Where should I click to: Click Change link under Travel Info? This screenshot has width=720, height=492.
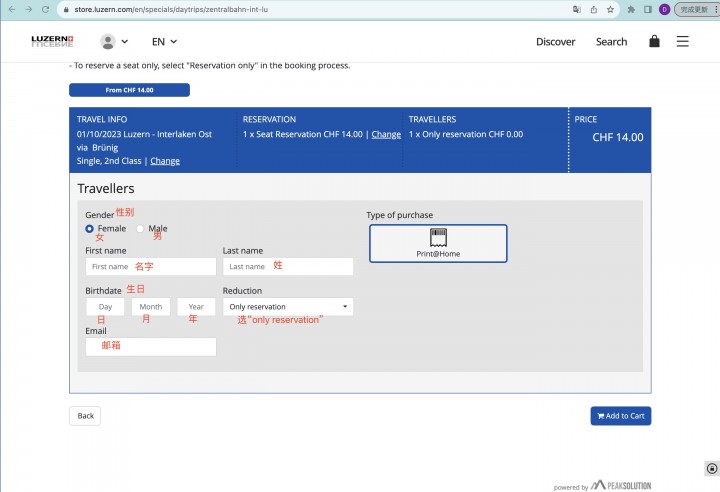(x=165, y=161)
